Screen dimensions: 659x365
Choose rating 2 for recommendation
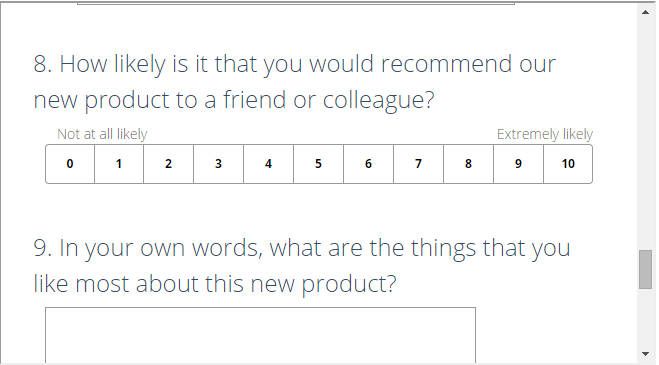click(169, 164)
